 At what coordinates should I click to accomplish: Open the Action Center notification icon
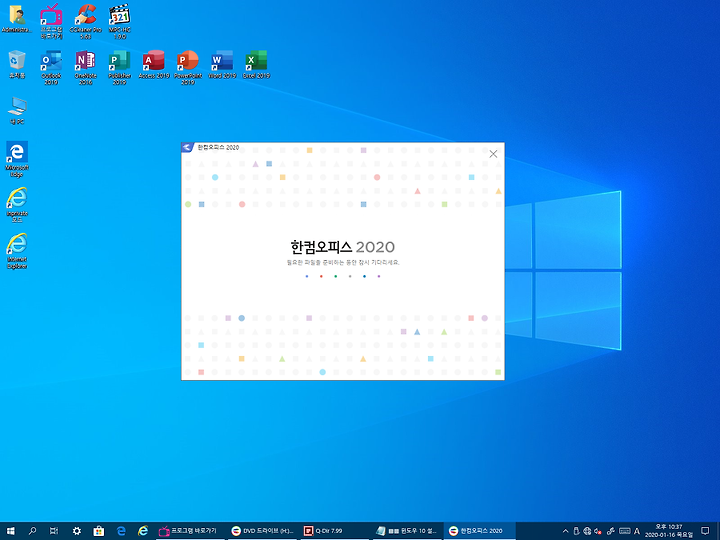pyautogui.click(x=705, y=531)
